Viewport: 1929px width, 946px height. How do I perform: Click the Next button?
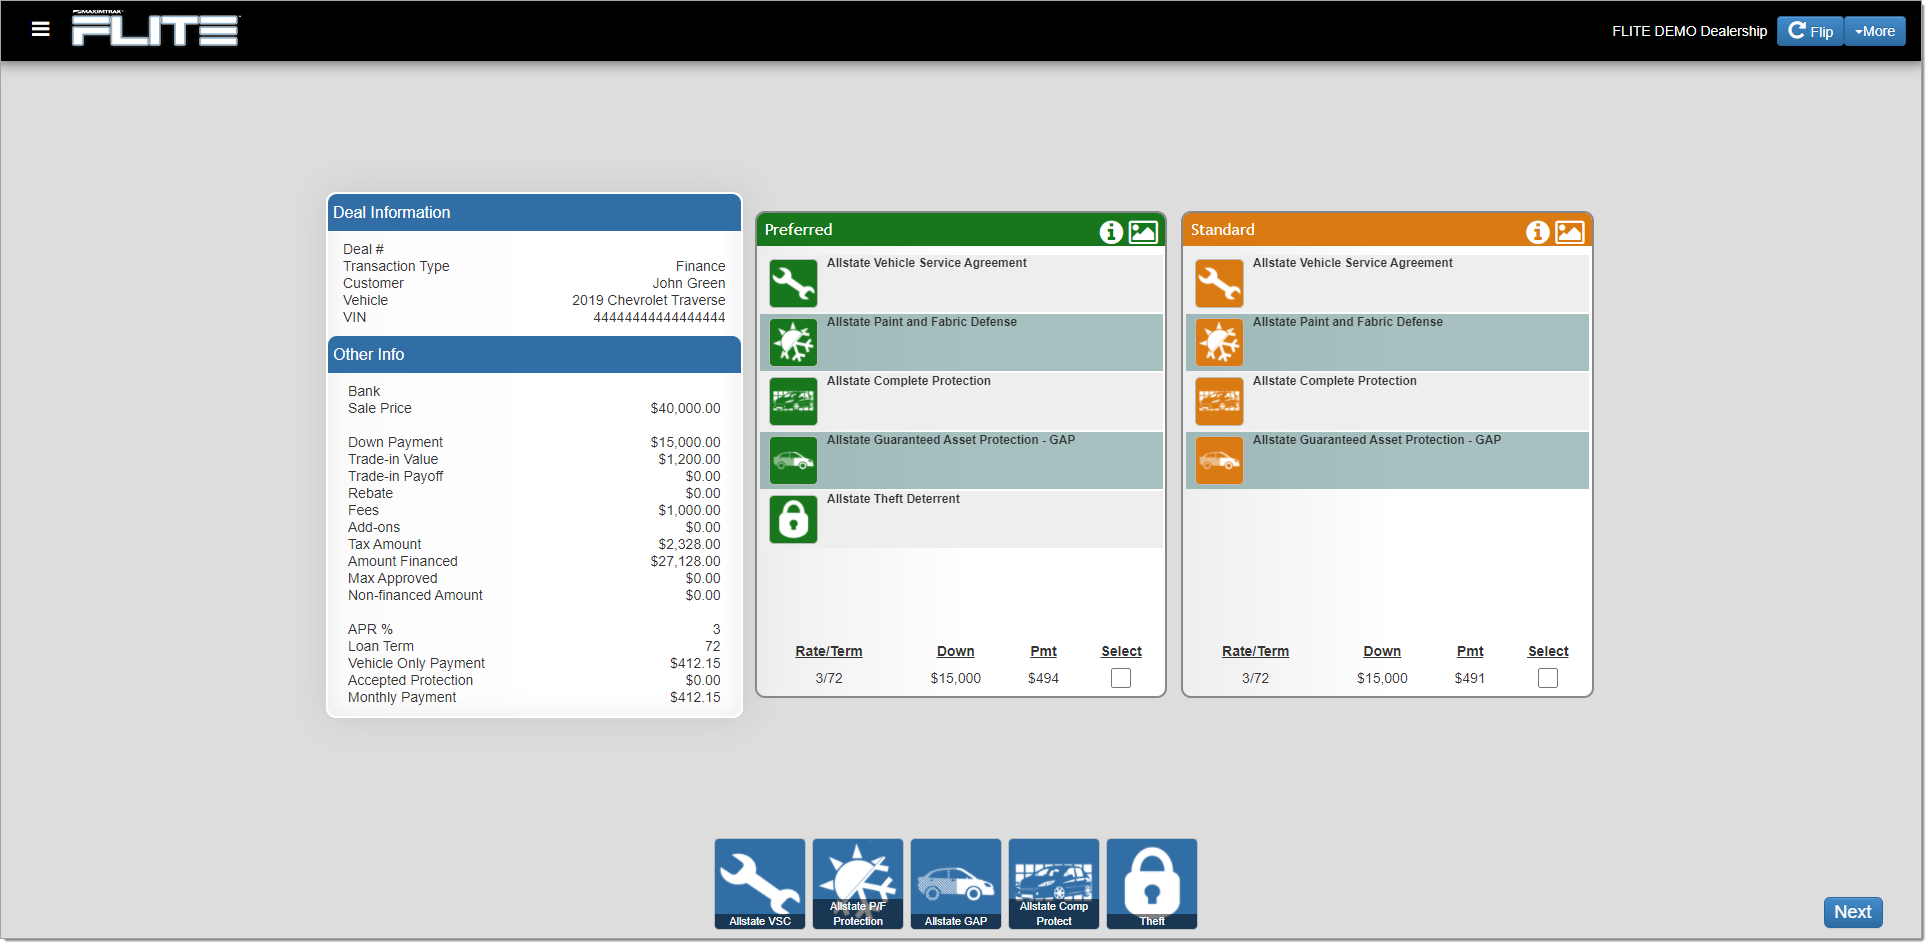[1853, 912]
